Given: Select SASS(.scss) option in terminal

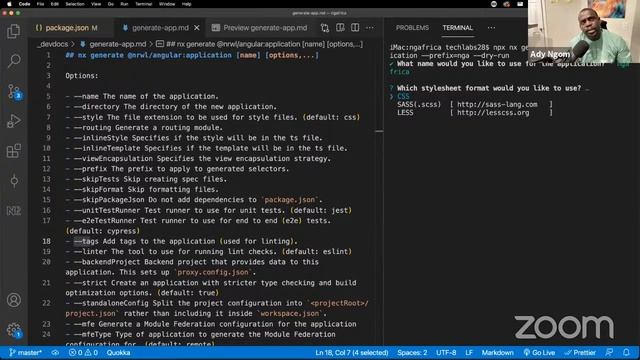Looking at the screenshot, I should [419, 104].
